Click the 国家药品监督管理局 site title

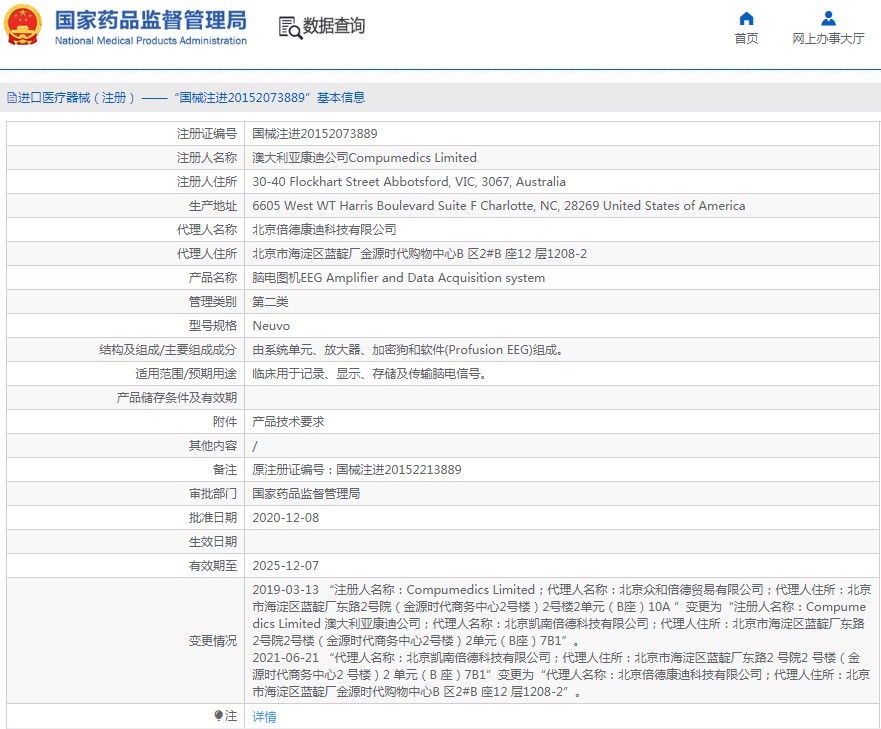pyautogui.click(x=150, y=20)
